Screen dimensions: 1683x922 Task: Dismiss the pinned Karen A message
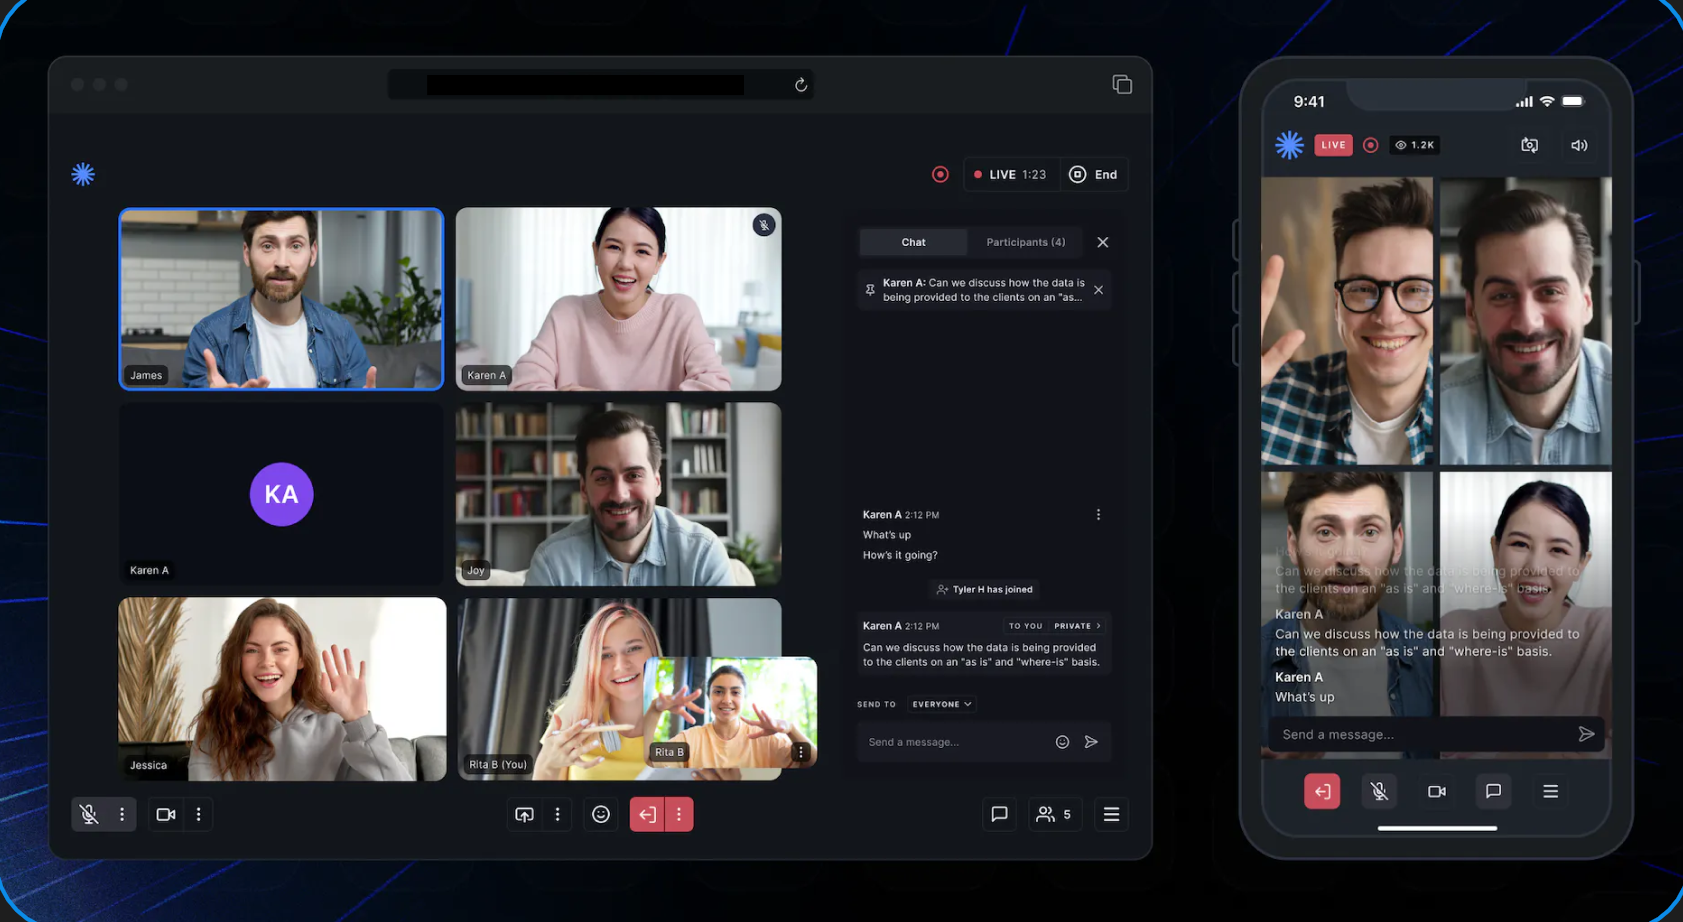1098,290
